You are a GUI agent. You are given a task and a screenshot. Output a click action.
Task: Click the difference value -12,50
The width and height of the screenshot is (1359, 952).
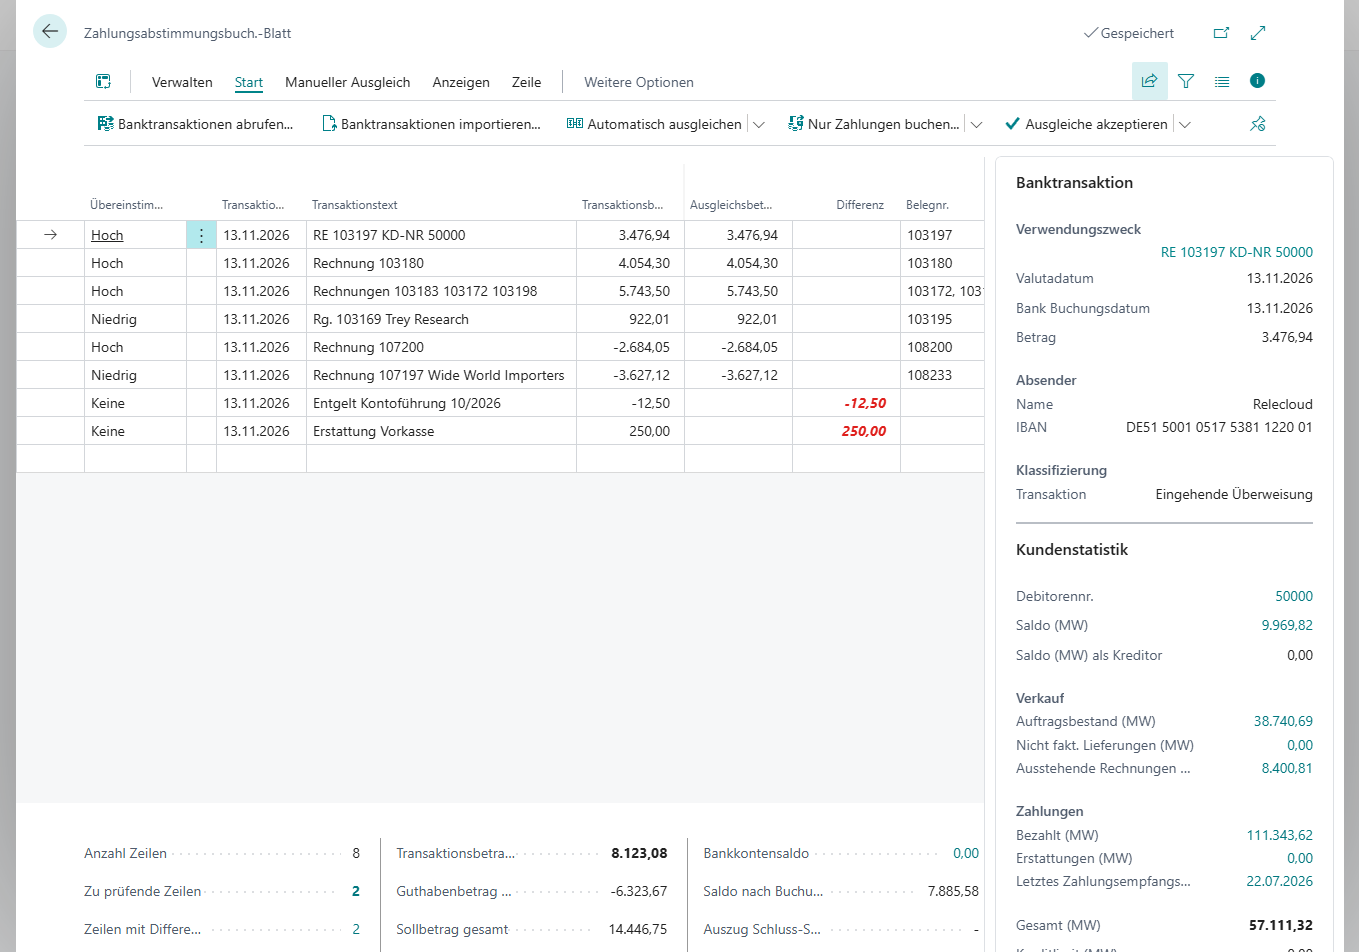click(x=865, y=404)
